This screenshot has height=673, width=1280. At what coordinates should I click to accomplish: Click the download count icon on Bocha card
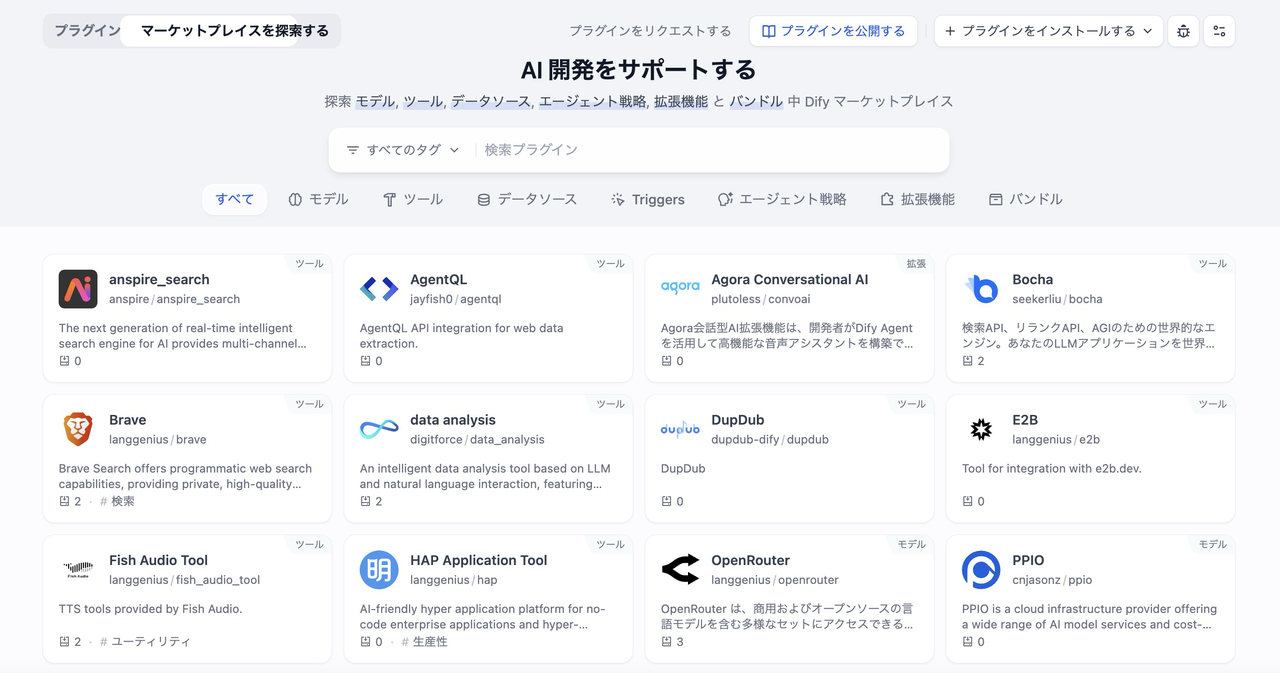968,361
